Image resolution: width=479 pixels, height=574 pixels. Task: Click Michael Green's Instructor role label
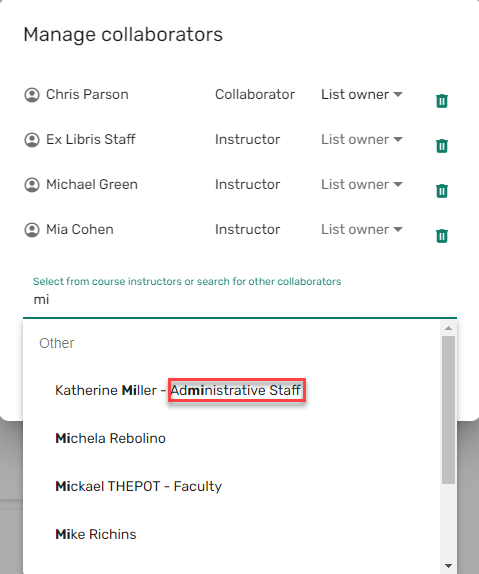point(248,184)
